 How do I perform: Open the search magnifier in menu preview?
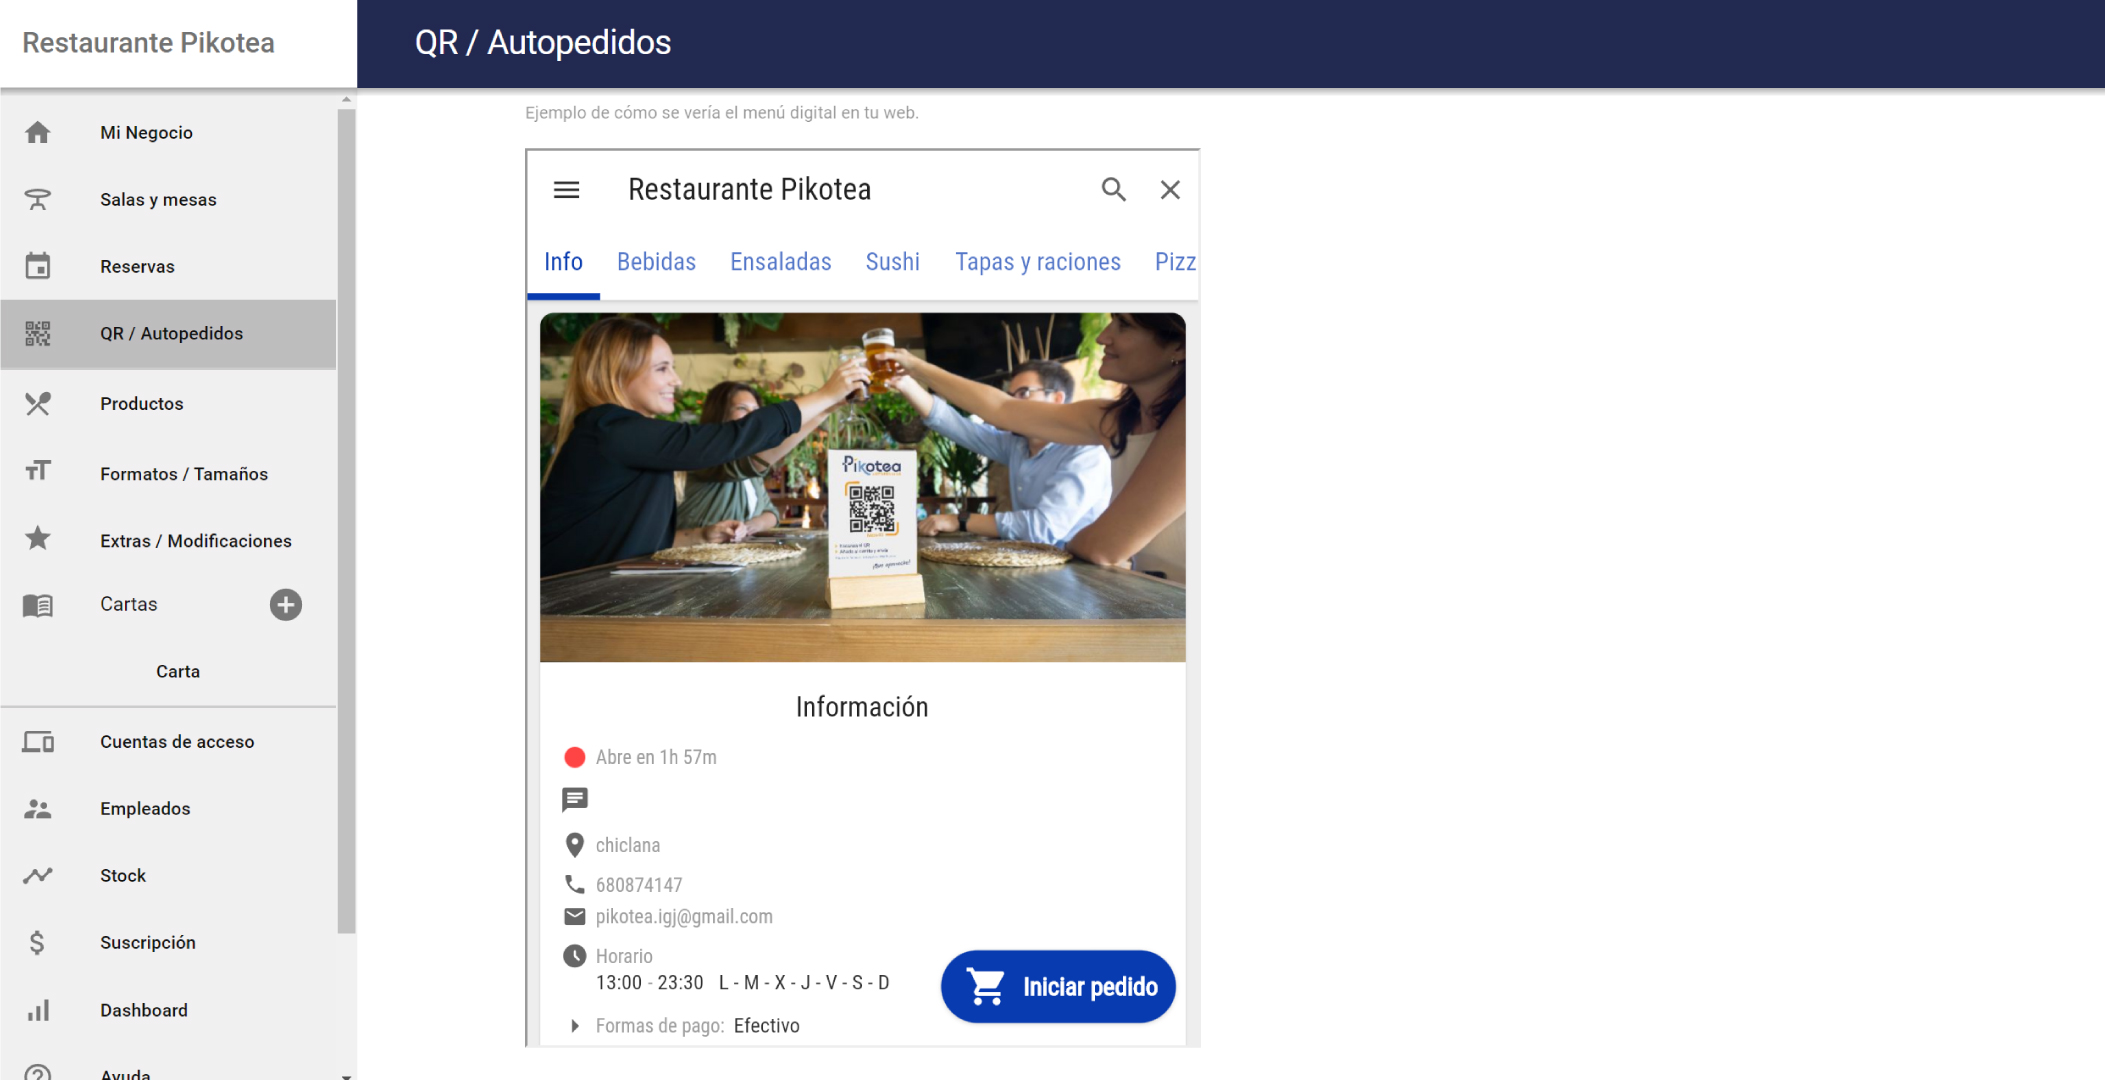(1114, 189)
